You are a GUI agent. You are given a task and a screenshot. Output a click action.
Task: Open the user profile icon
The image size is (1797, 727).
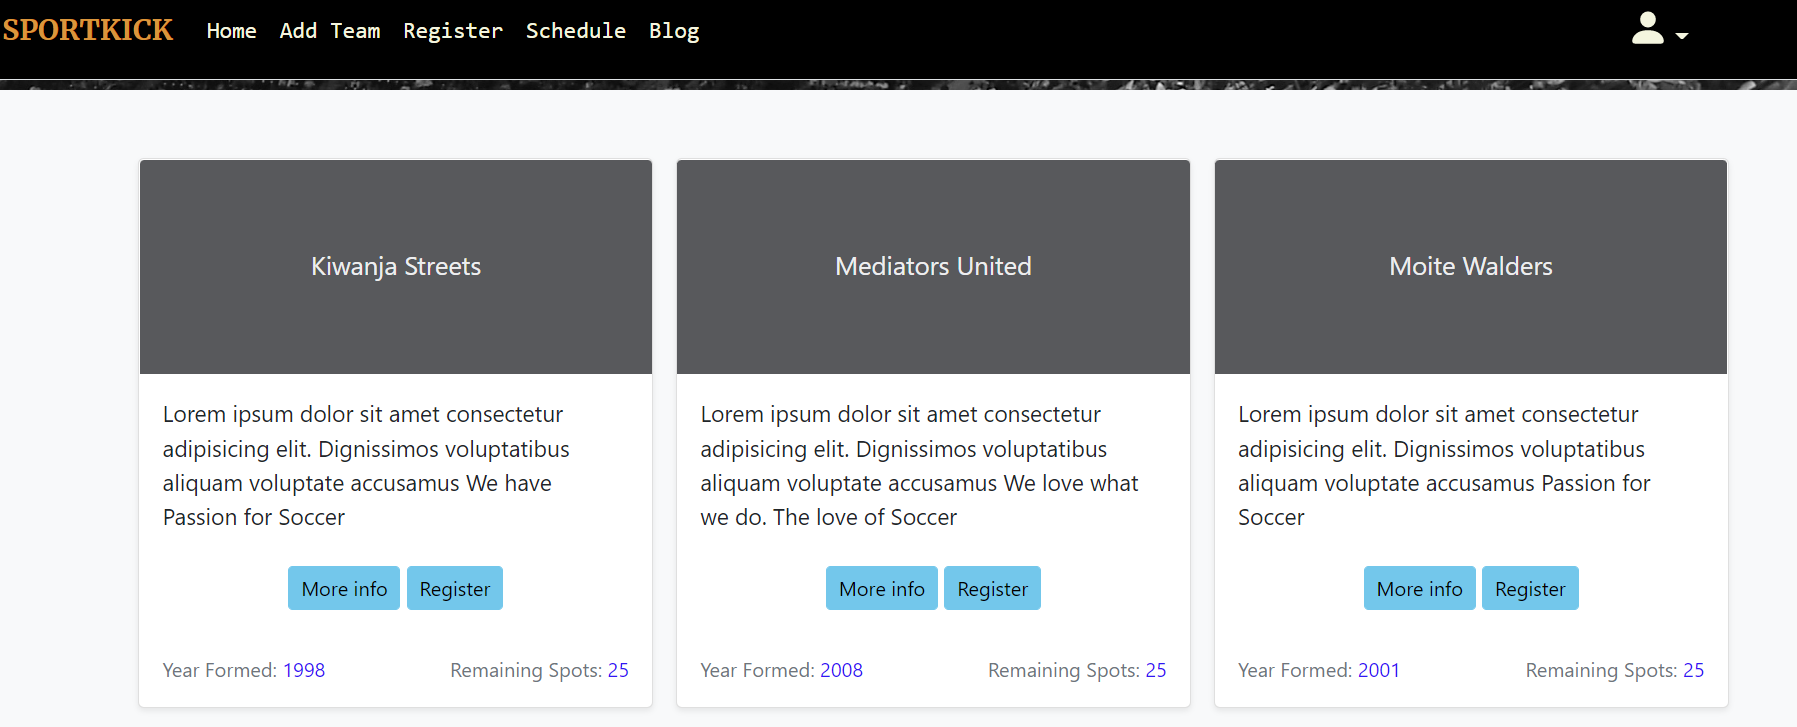coord(1647,28)
